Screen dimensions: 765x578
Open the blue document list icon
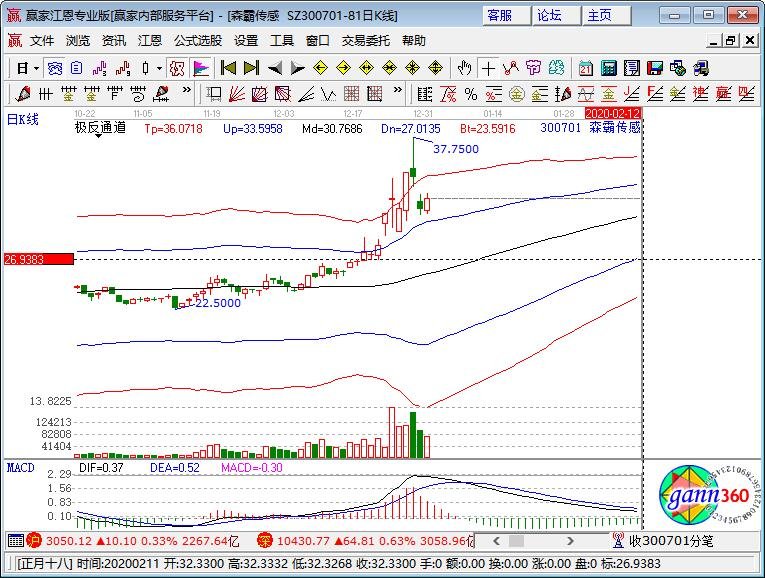click(x=77, y=68)
